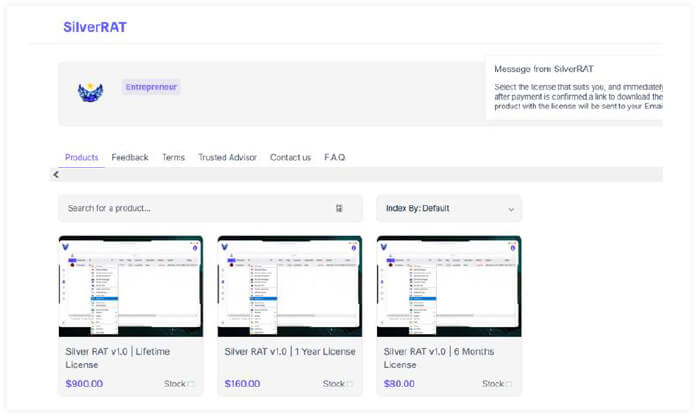Click the Stock indicator on the Lifetime License card
The image size is (697, 415).
tap(179, 383)
